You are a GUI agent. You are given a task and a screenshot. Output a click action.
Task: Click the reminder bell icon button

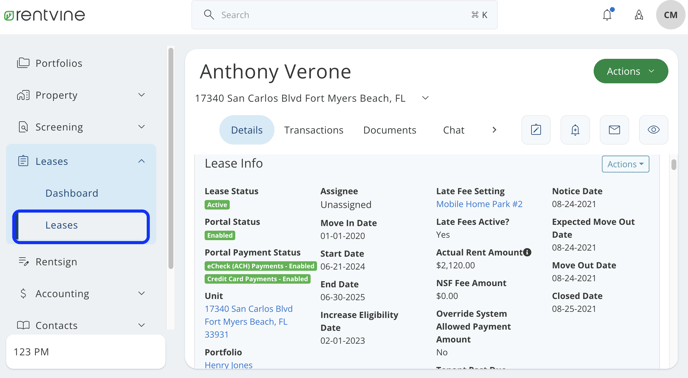coord(575,130)
